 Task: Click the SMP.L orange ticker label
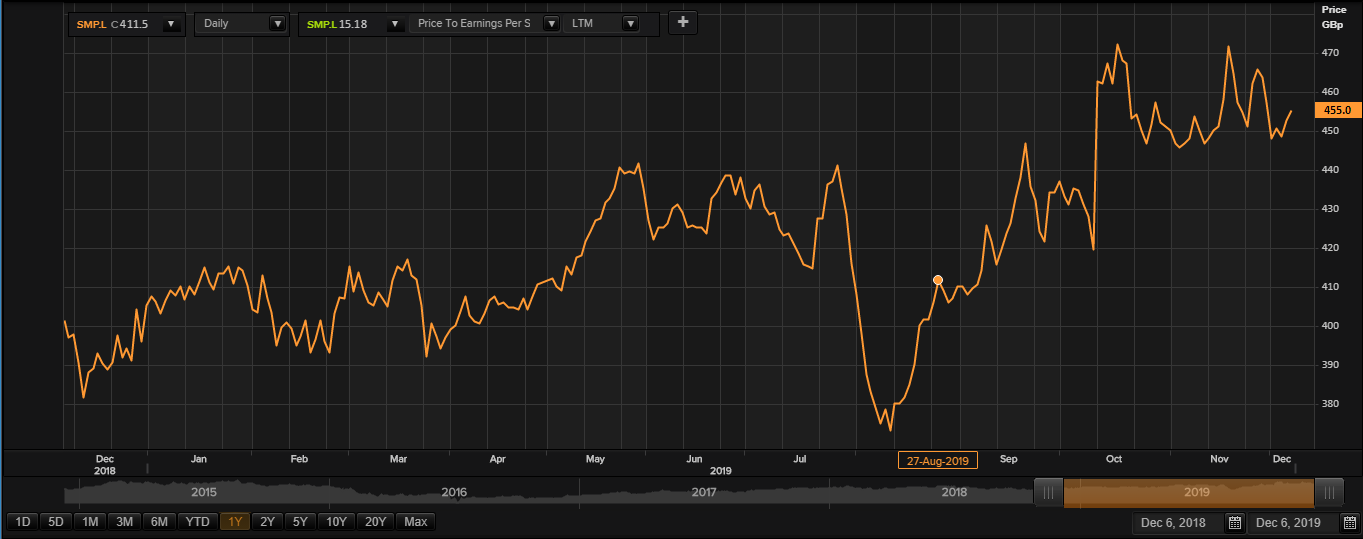[91, 23]
